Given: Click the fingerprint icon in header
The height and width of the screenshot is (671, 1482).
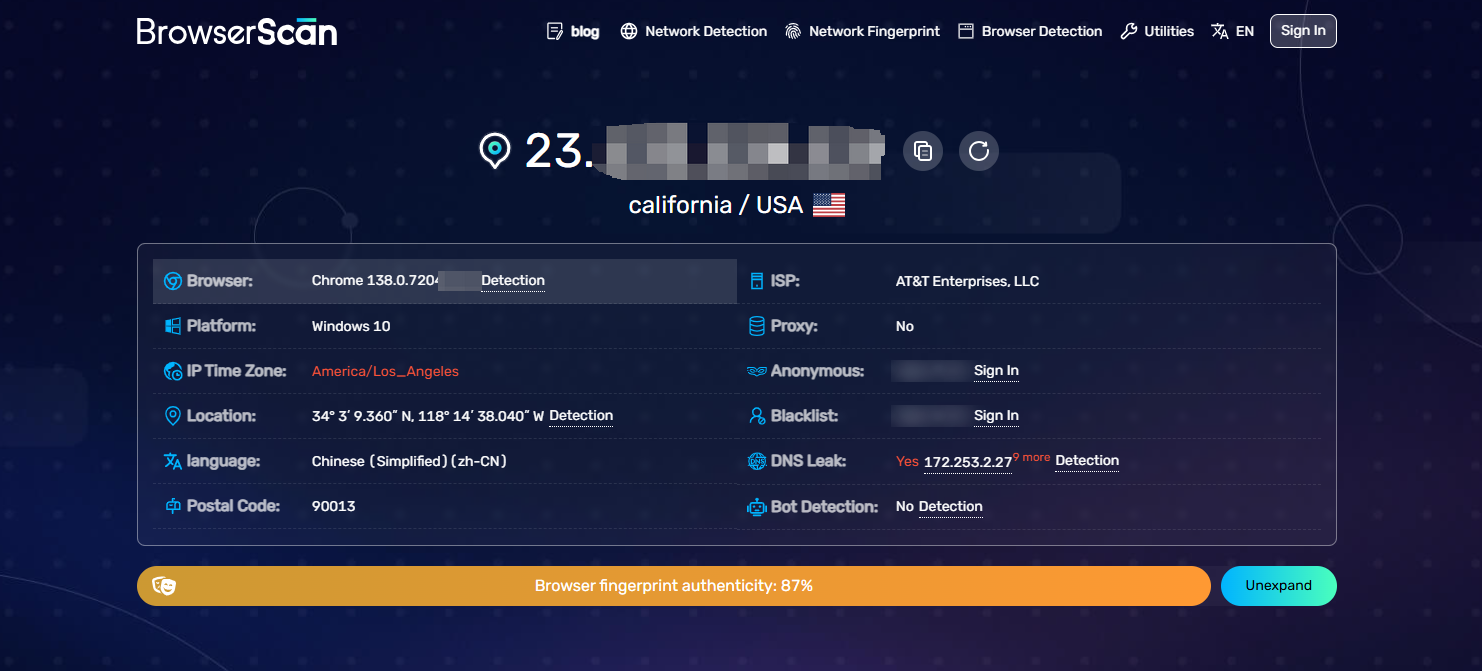Looking at the screenshot, I should coord(793,31).
